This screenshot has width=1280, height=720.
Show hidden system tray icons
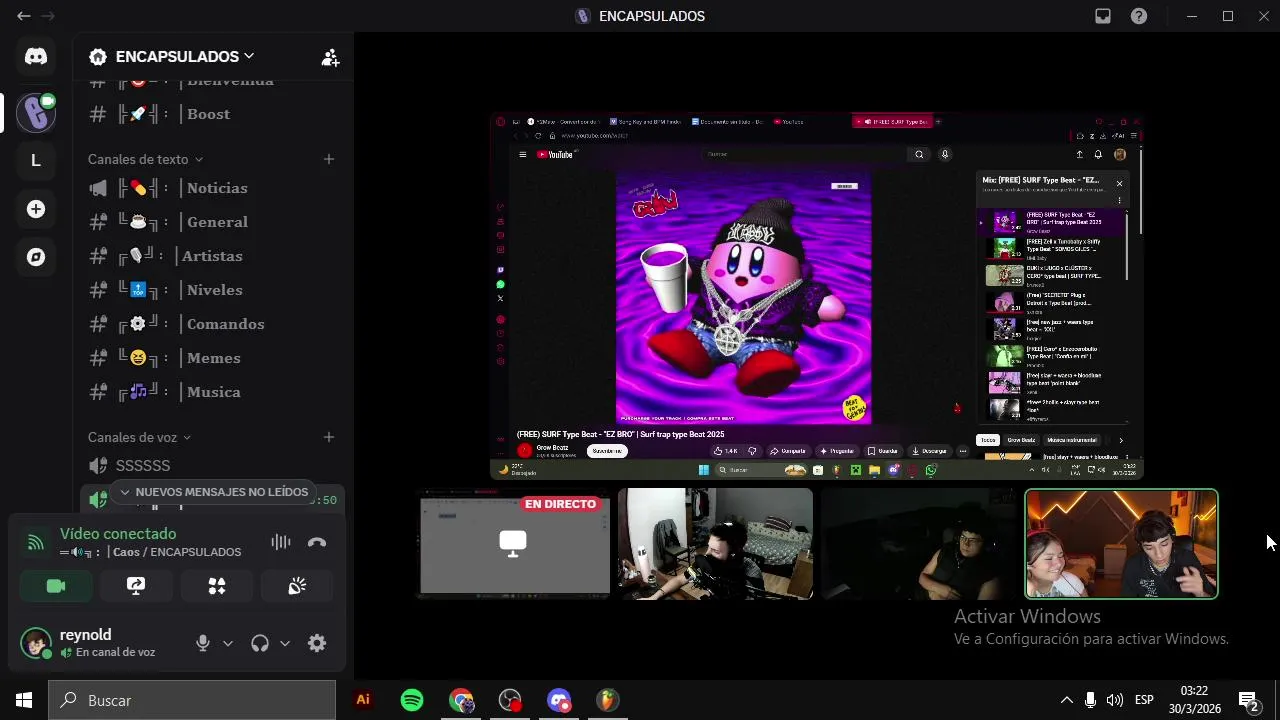coord(1066,700)
